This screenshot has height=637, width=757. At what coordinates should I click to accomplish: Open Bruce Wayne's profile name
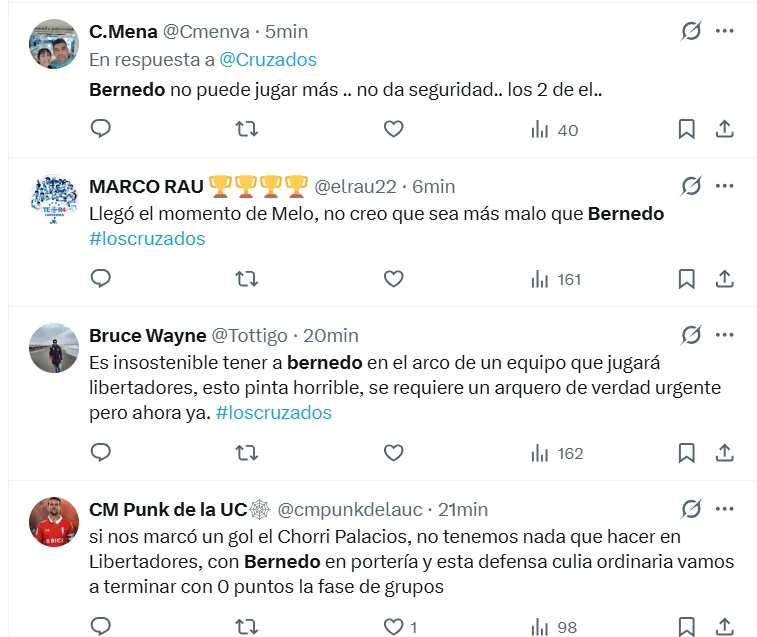click(148, 335)
